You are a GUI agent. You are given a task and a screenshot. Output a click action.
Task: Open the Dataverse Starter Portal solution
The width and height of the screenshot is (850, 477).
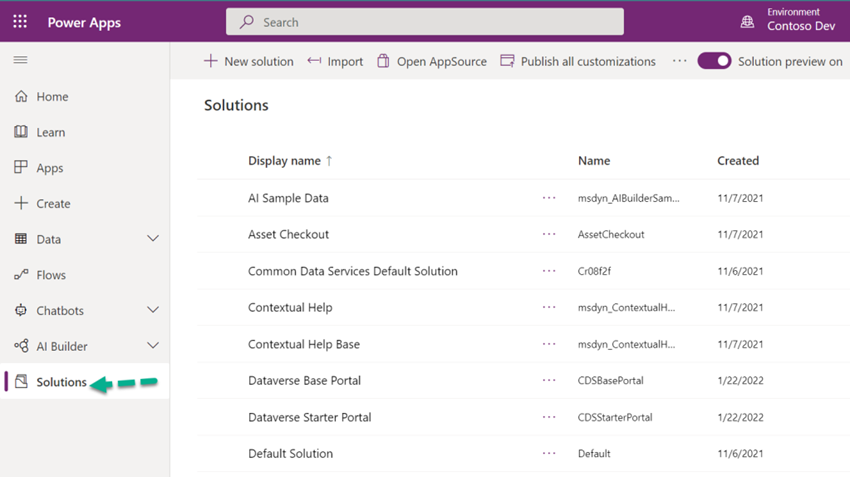click(x=310, y=417)
